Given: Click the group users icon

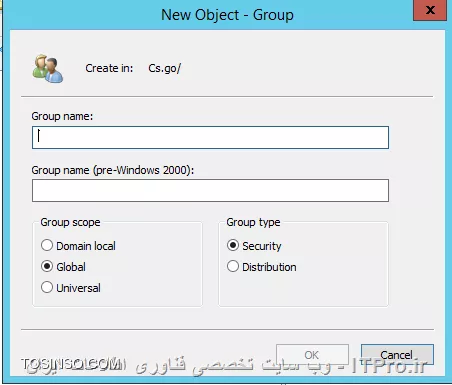Looking at the screenshot, I should [47, 68].
